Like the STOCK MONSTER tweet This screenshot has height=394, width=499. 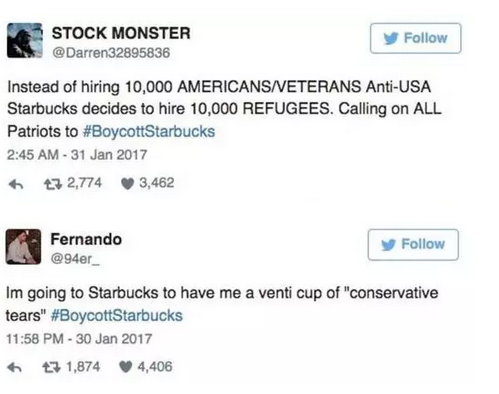127,184
